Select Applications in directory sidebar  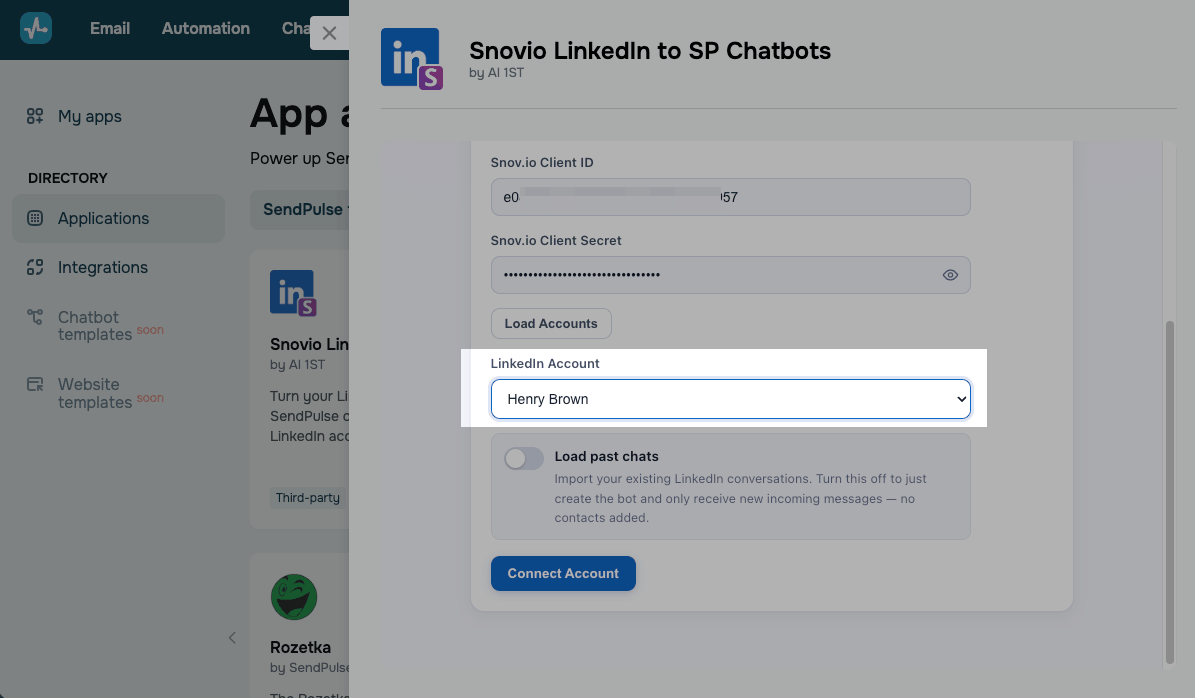[x=118, y=218]
